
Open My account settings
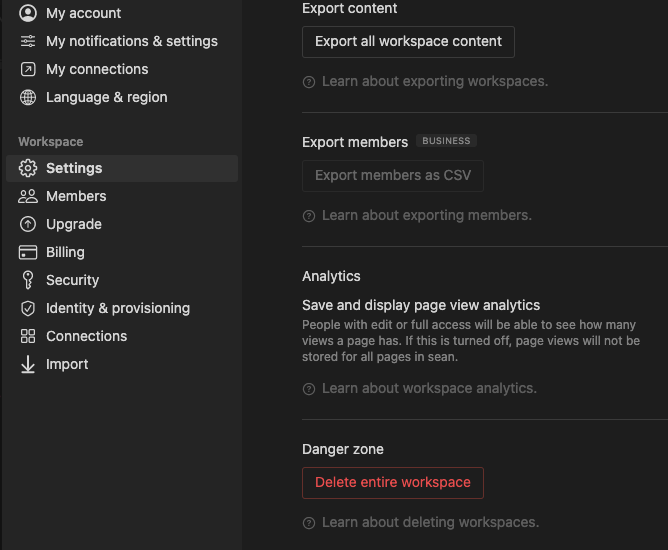122,13
